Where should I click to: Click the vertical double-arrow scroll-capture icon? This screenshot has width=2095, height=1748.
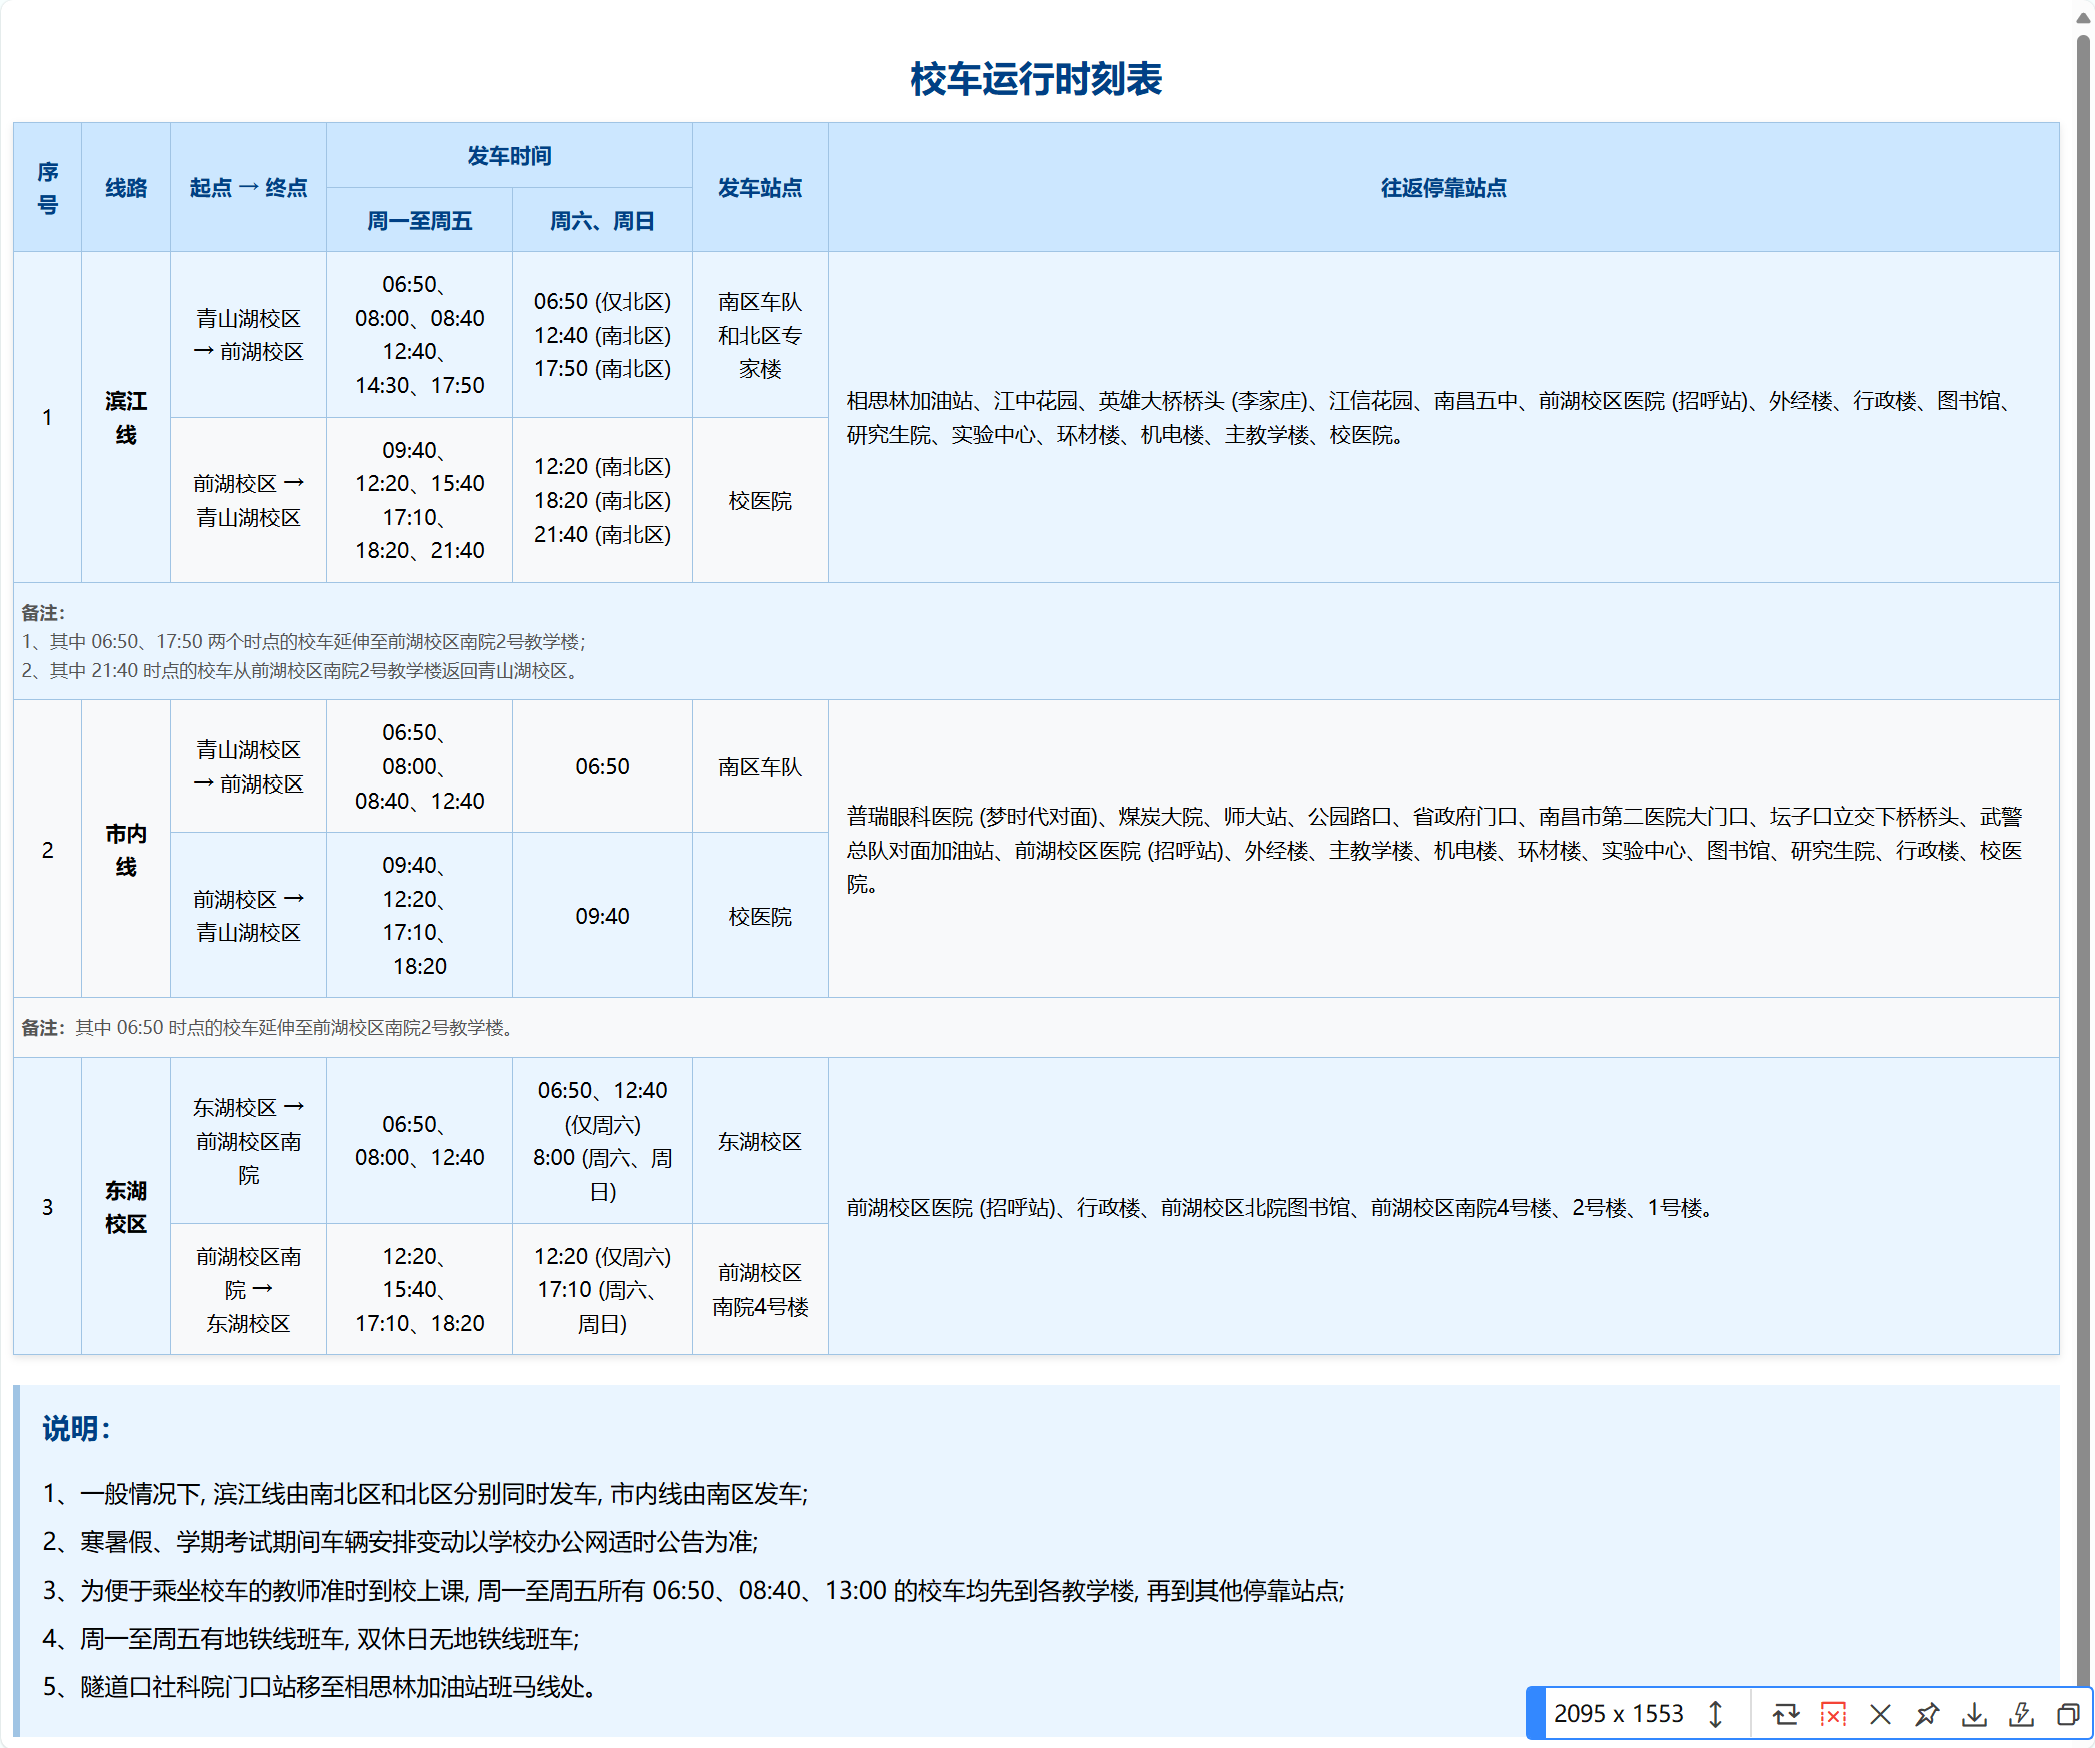coord(1715,1714)
